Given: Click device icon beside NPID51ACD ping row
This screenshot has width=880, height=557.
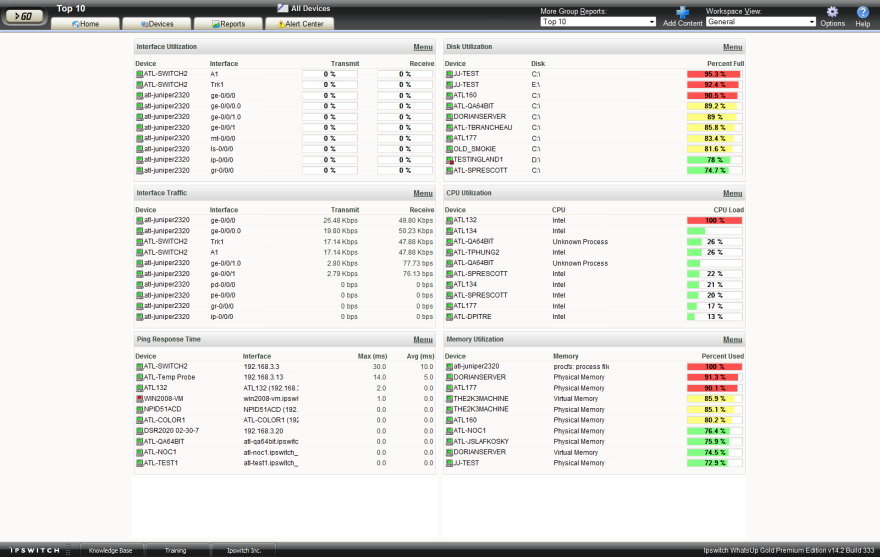Looking at the screenshot, I should click(139, 409).
